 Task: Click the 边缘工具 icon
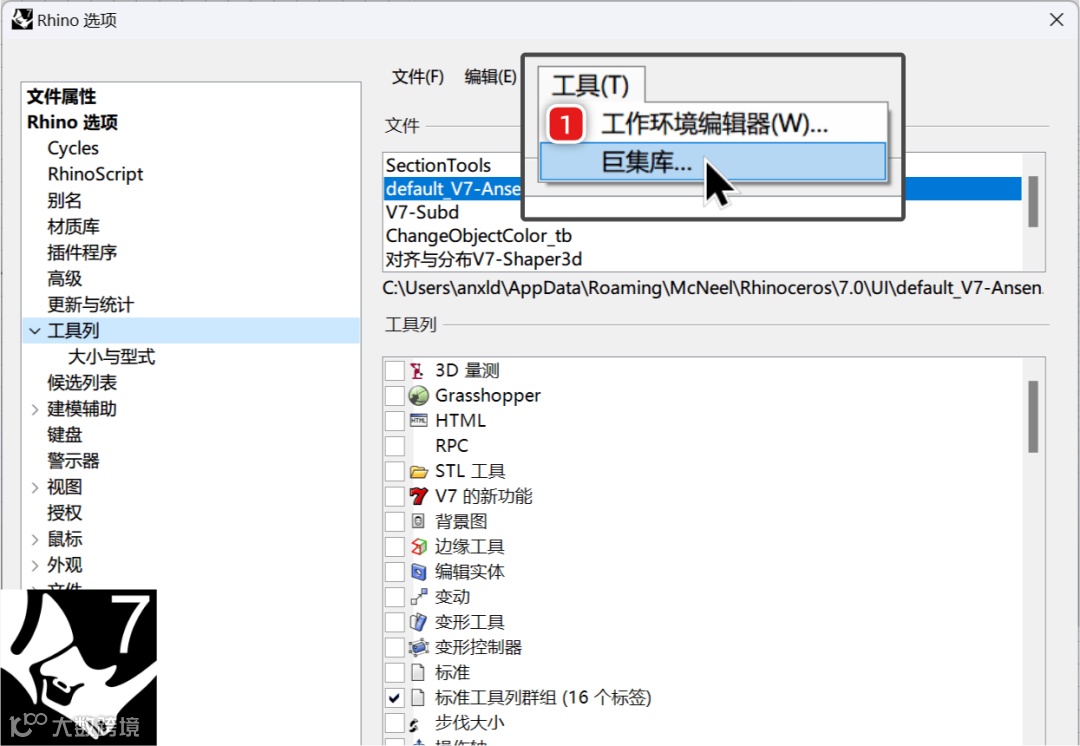(x=418, y=546)
